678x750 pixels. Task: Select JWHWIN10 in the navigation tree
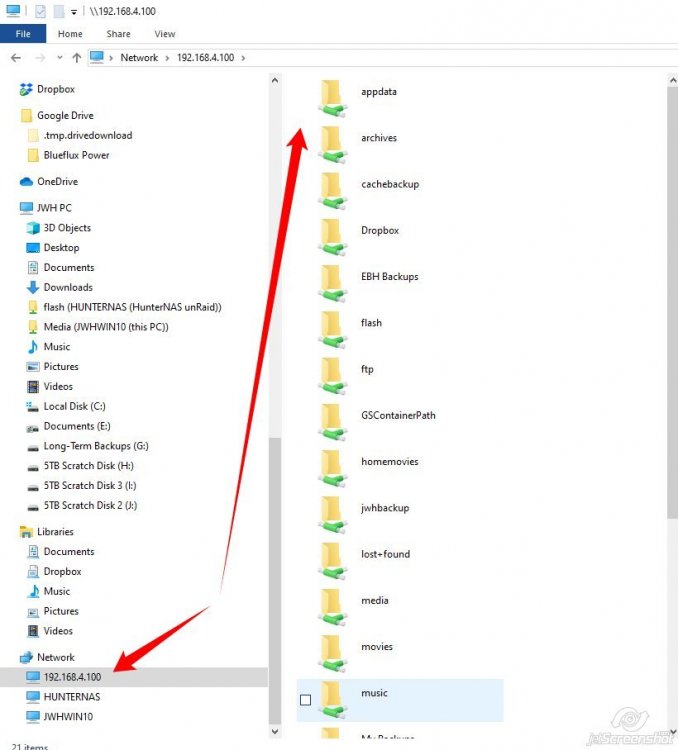coord(68,717)
